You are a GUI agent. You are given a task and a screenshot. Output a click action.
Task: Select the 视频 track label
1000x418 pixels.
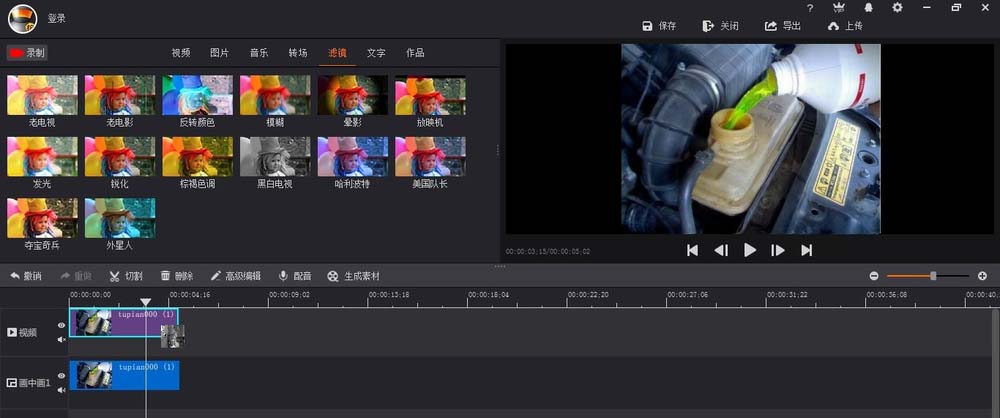pyautogui.click(x=22, y=332)
